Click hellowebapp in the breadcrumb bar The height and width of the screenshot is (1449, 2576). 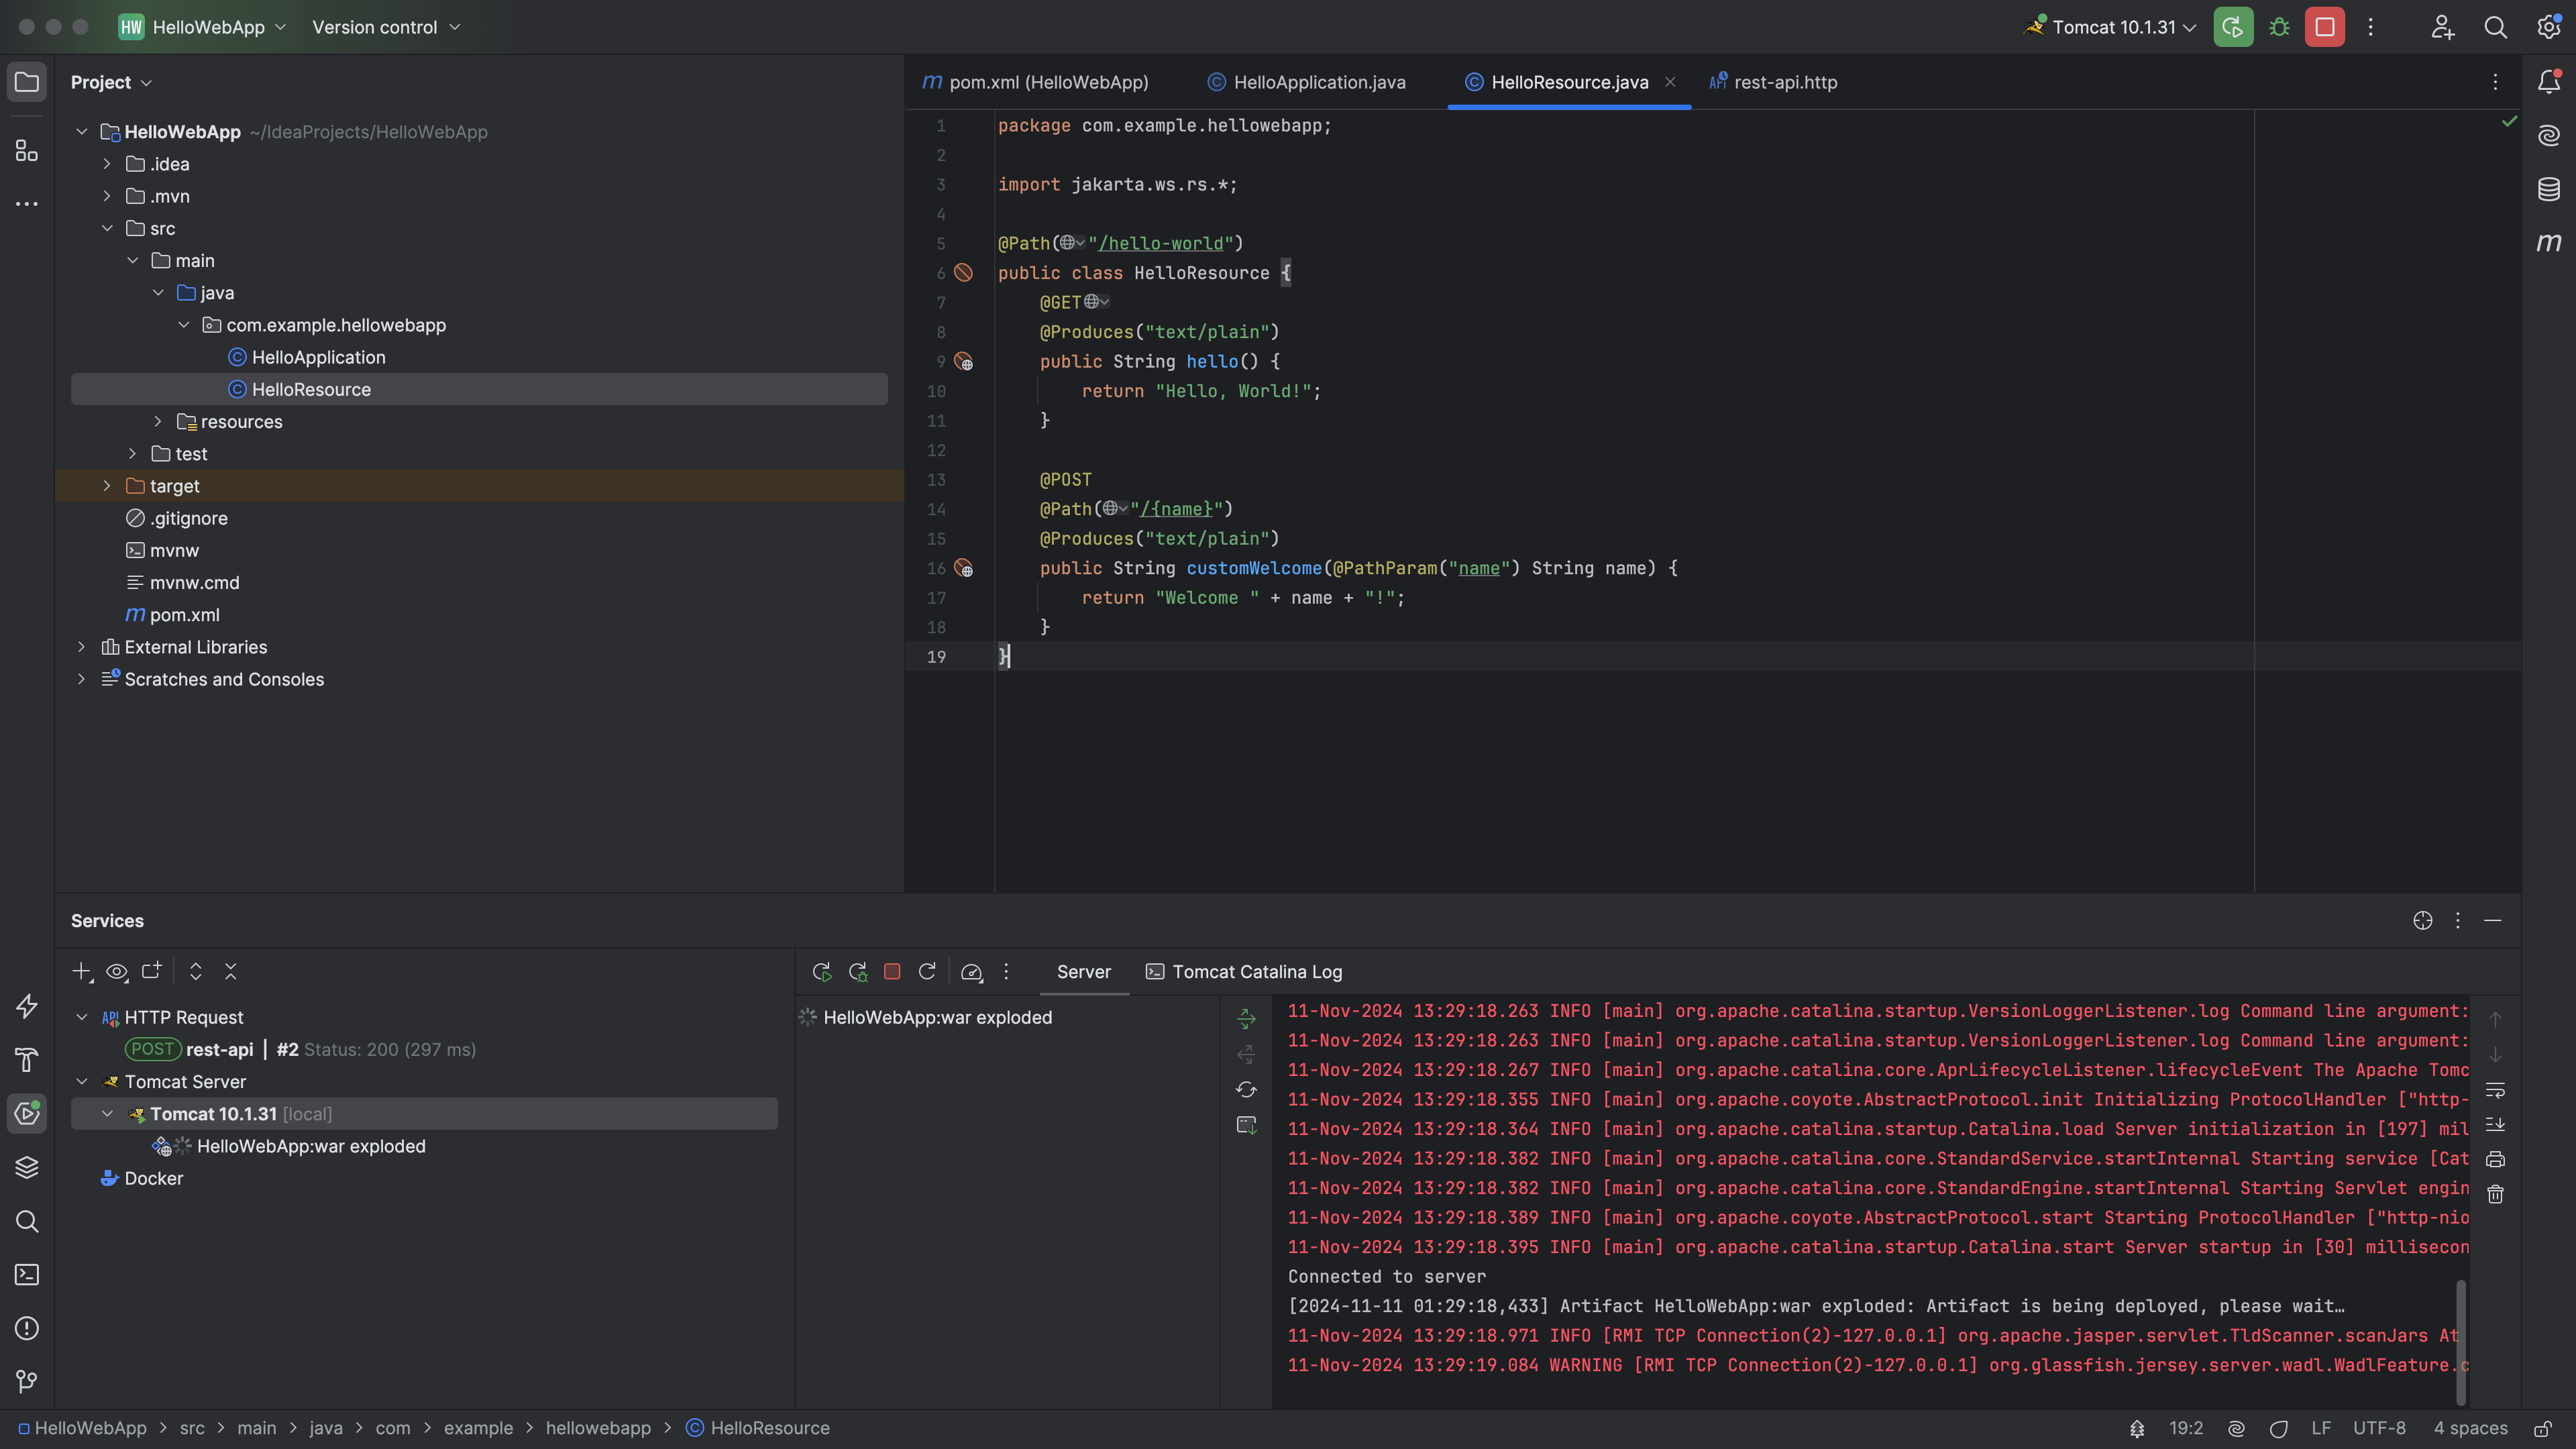[600, 1428]
